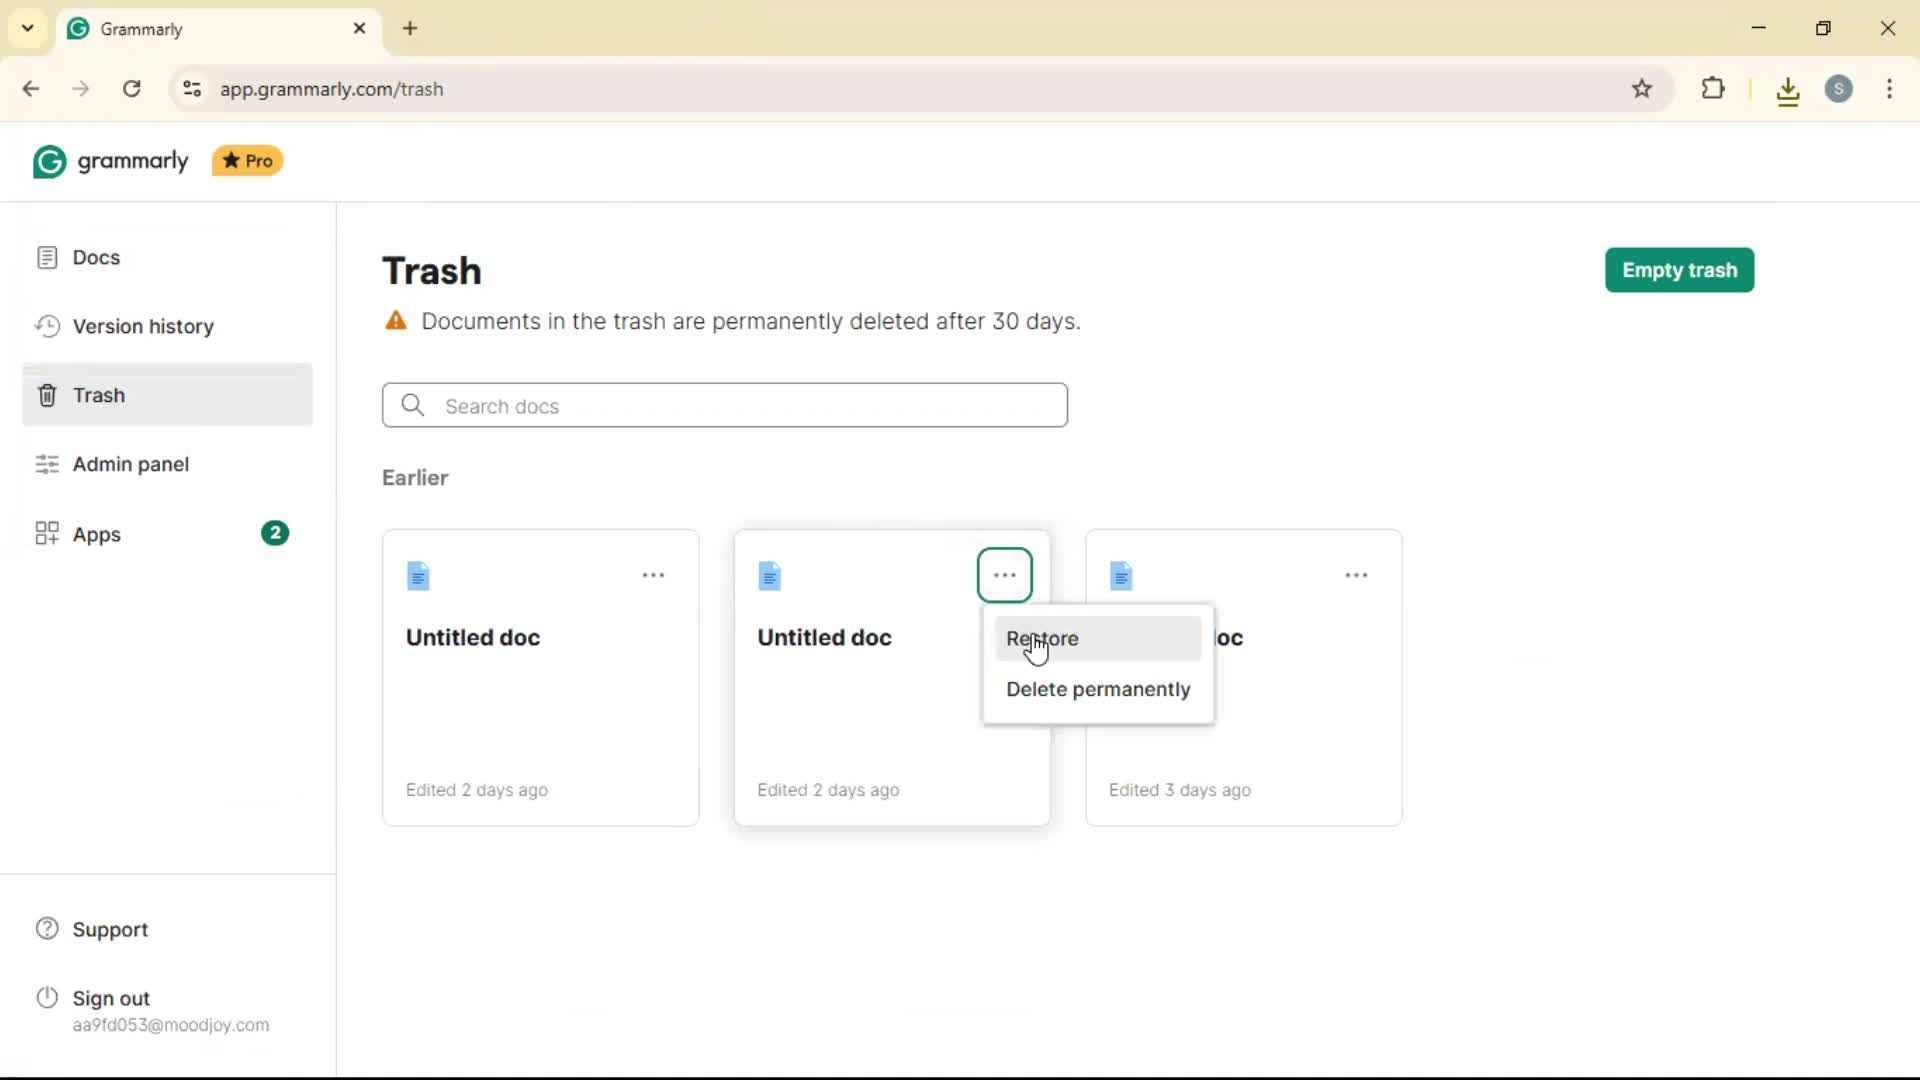The height and width of the screenshot is (1080, 1920).
Task: Open the Apps section
Action: tap(96, 534)
